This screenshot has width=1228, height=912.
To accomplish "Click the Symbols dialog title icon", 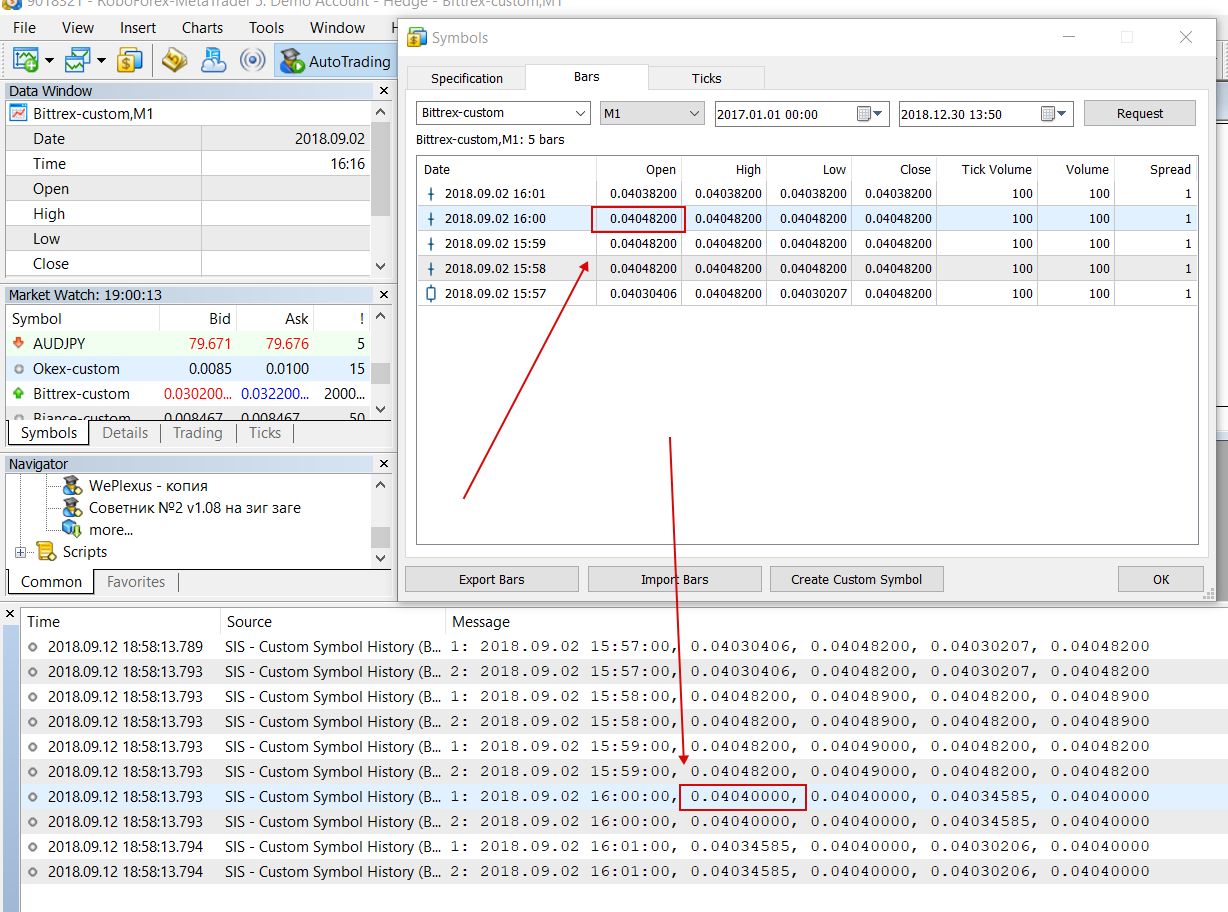I will pos(417,38).
